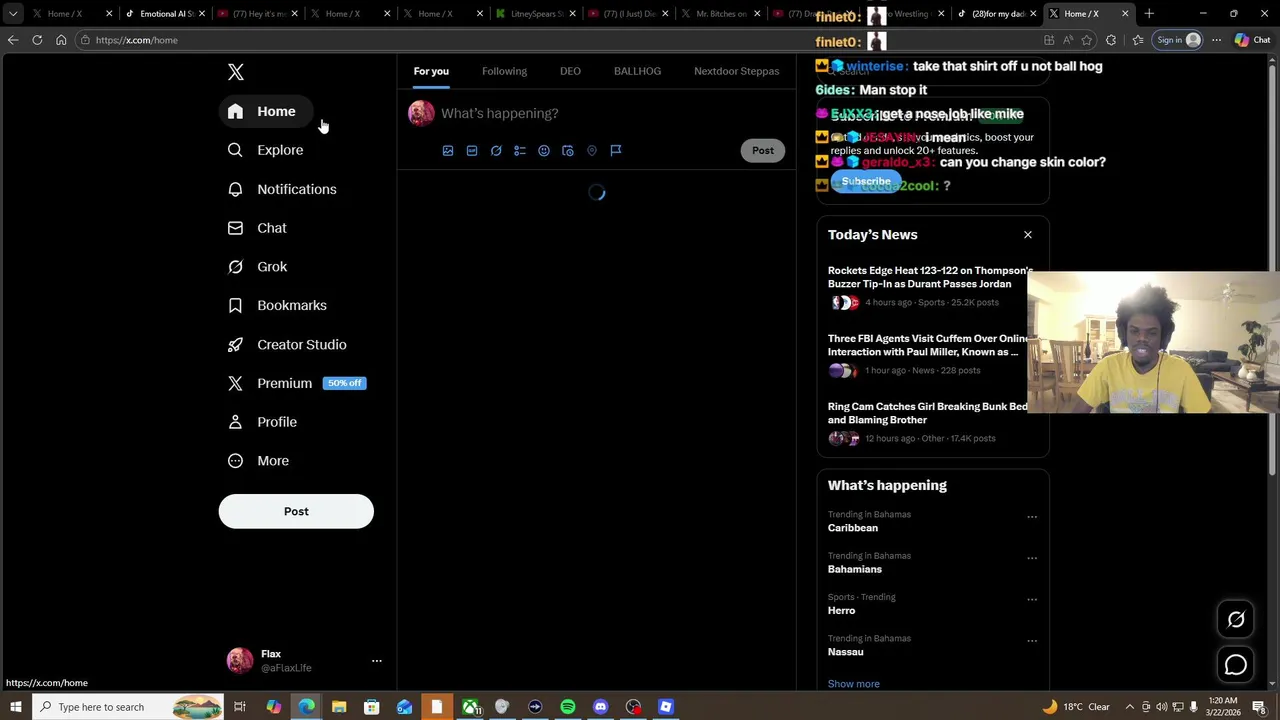Screen dimensions: 1280x720
Task: Switch to the DEO tab
Action: coord(570,71)
